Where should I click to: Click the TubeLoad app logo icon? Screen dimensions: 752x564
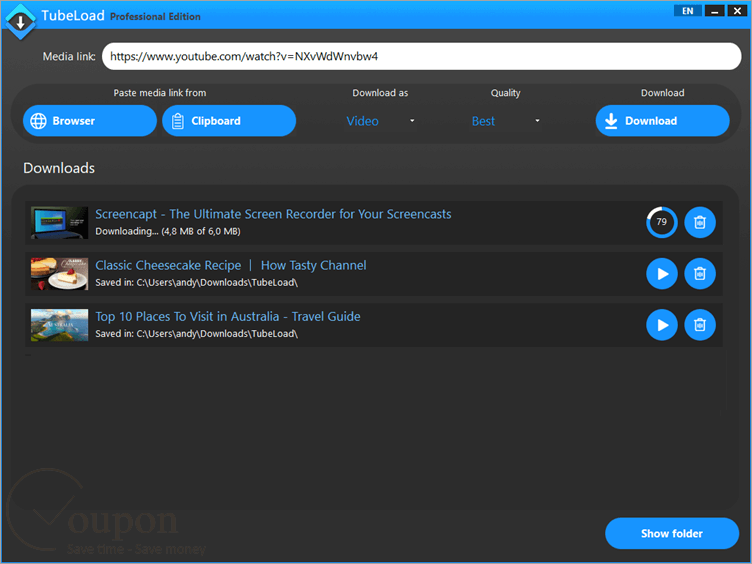pos(20,21)
